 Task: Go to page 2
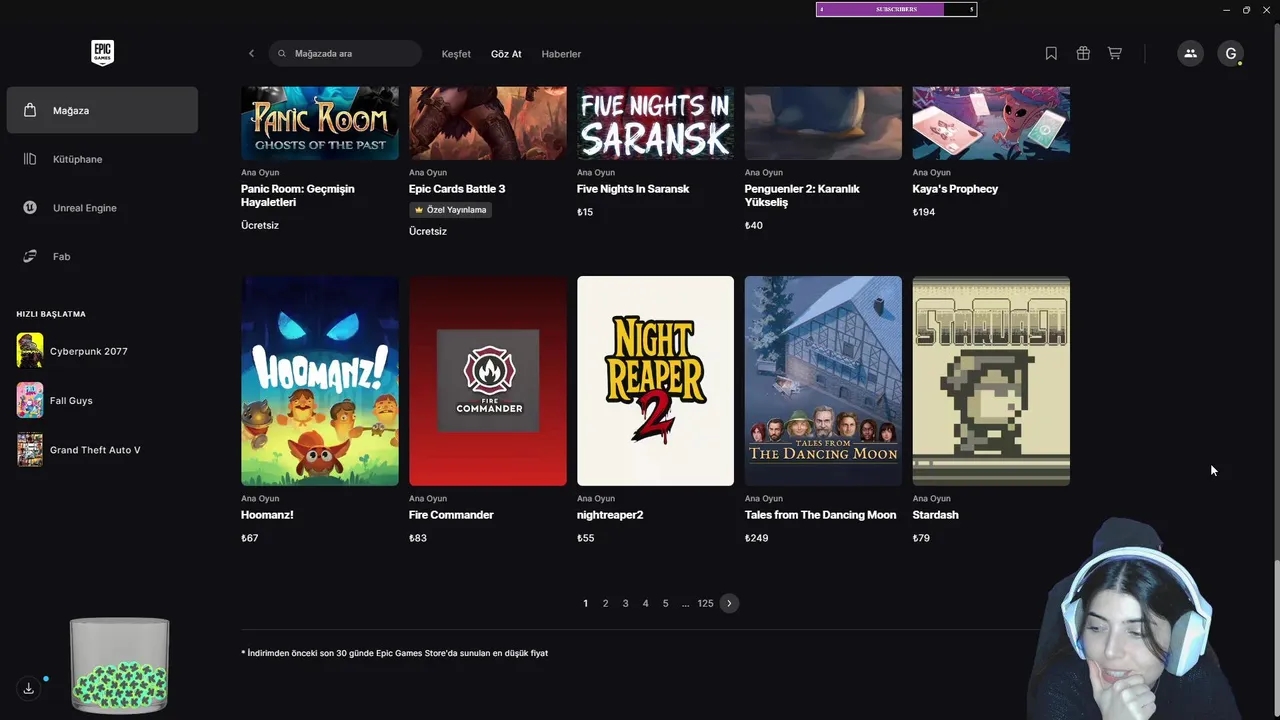[x=605, y=603]
